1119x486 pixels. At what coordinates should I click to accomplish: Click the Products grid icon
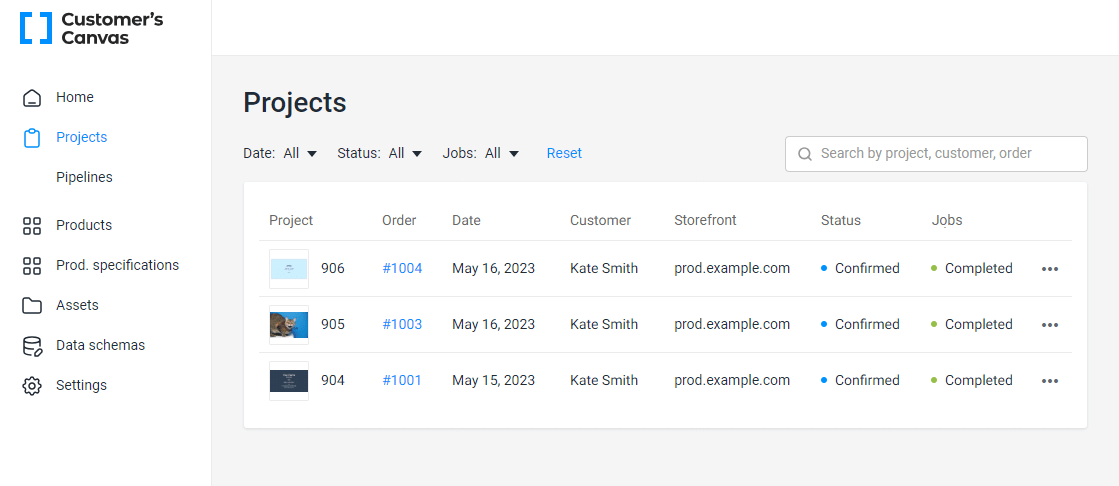pyautogui.click(x=31, y=226)
